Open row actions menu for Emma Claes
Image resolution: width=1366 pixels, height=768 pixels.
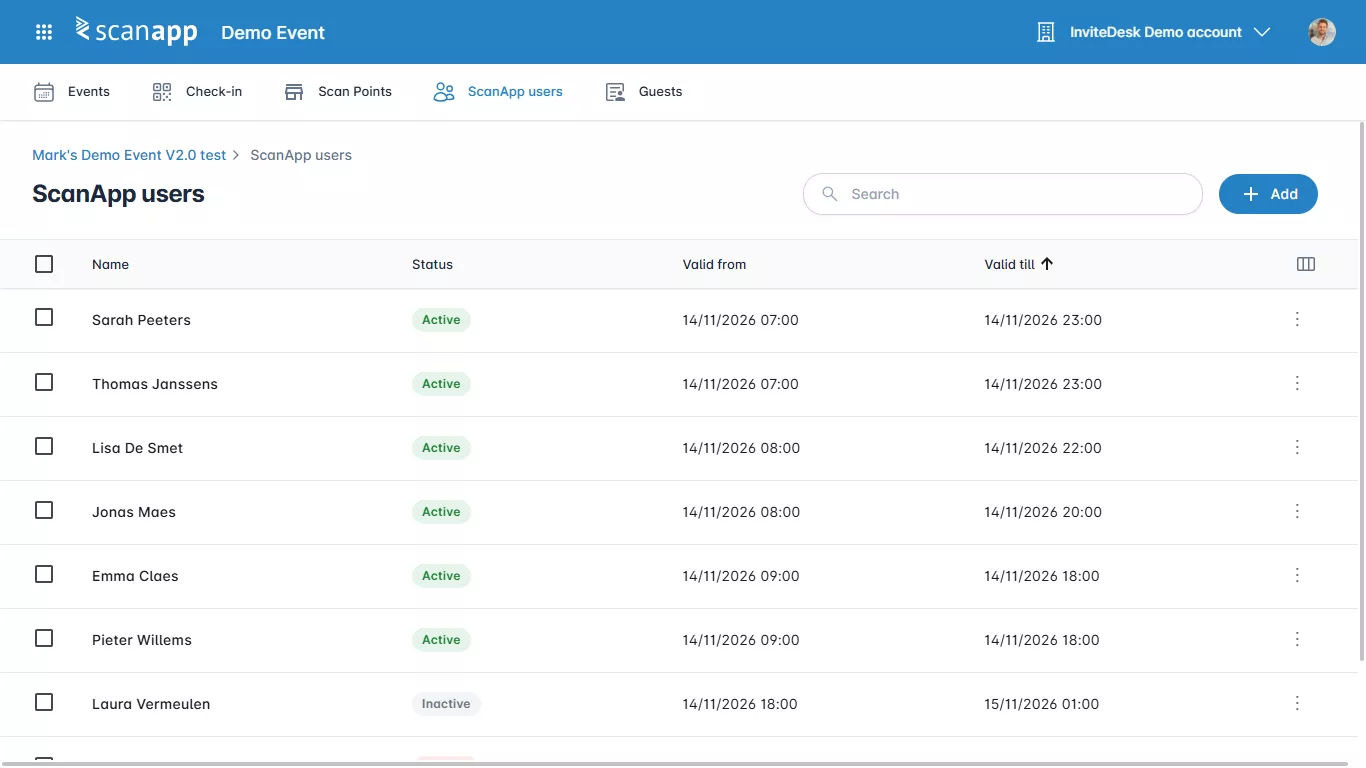pyautogui.click(x=1297, y=575)
